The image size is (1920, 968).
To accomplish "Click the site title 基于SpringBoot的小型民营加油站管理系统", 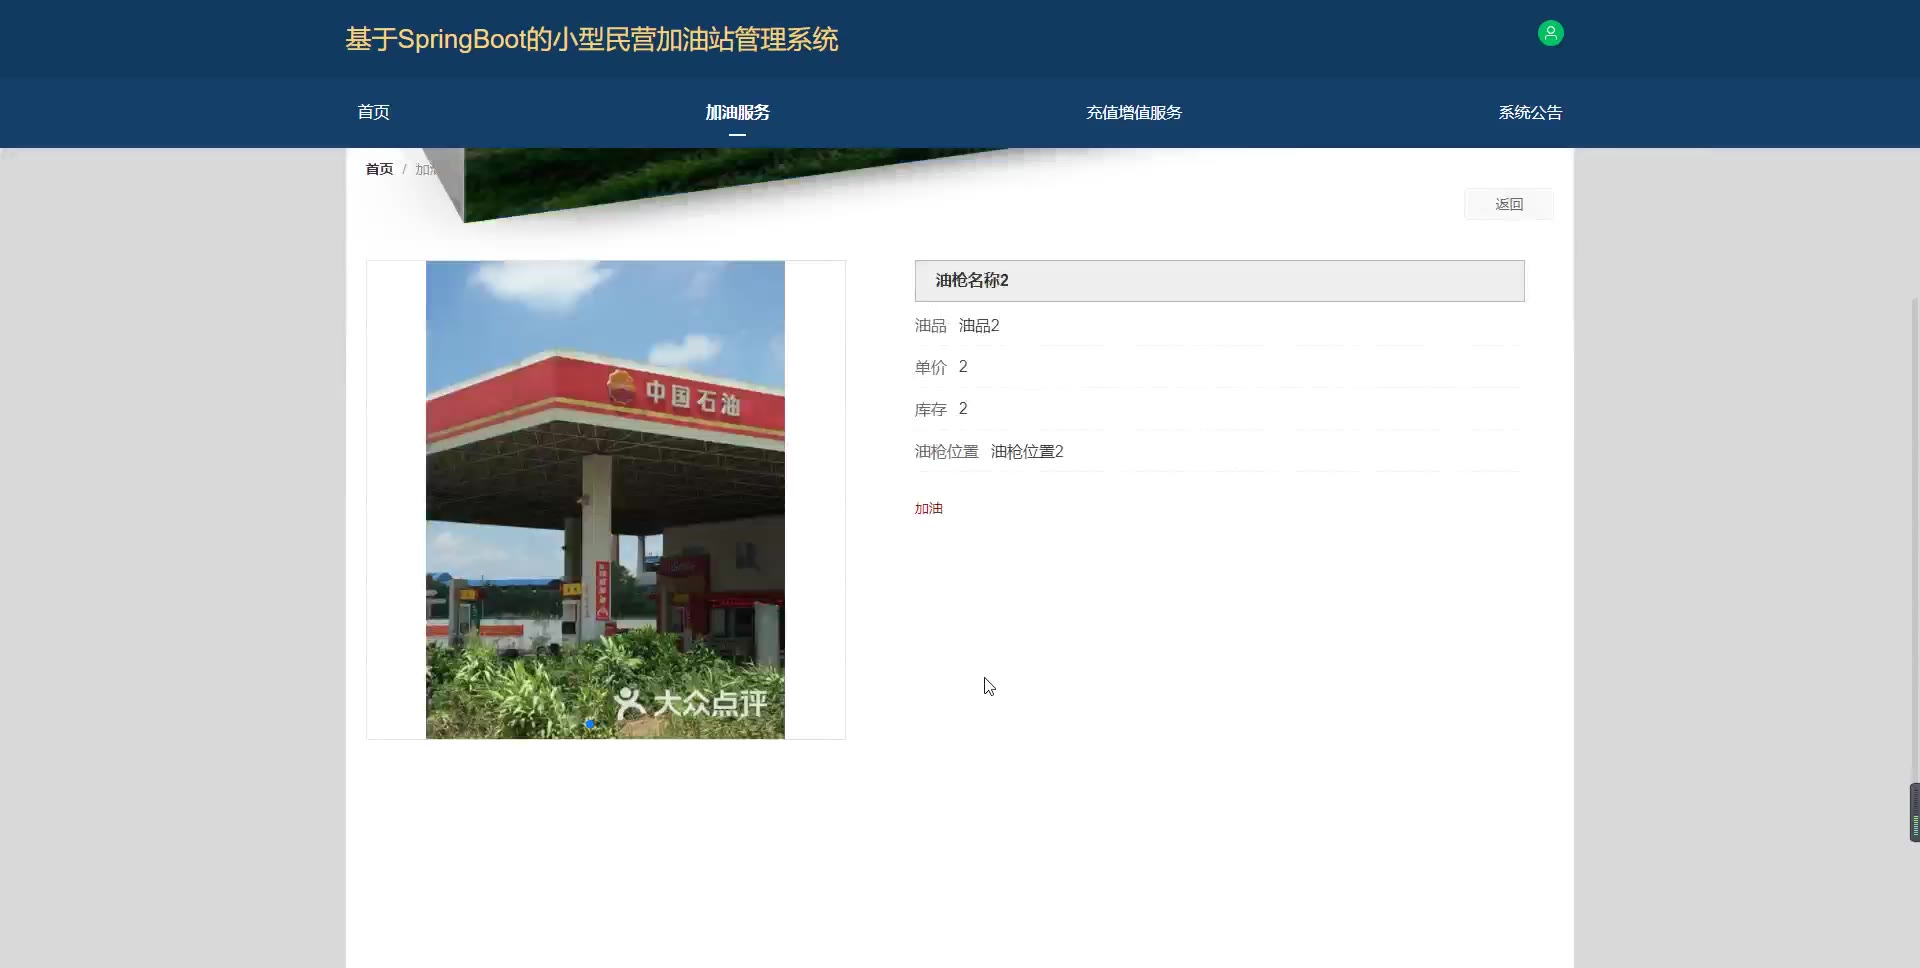I will click(592, 39).
